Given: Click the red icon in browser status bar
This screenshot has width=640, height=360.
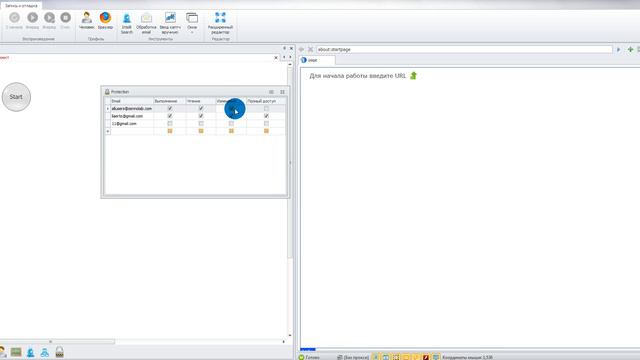Looking at the screenshot, I should [x=426, y=357].
